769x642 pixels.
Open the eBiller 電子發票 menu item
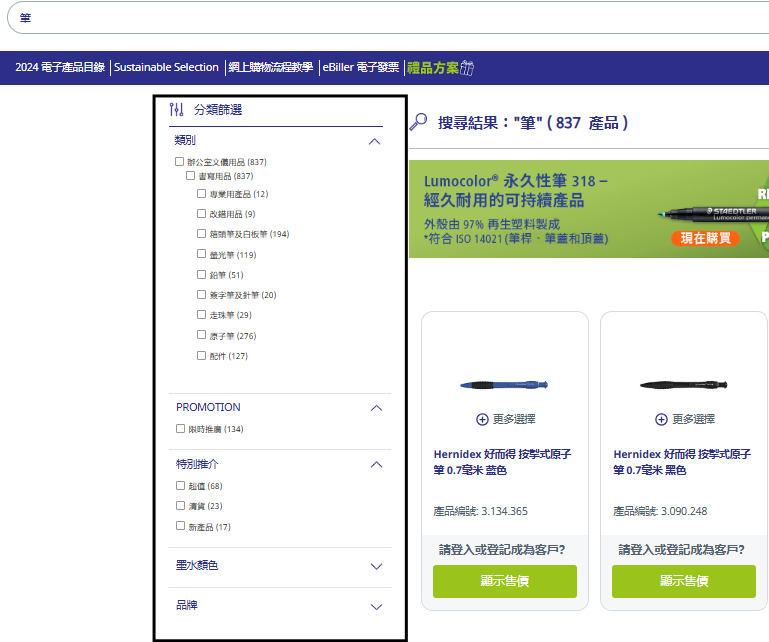(360, 67)
